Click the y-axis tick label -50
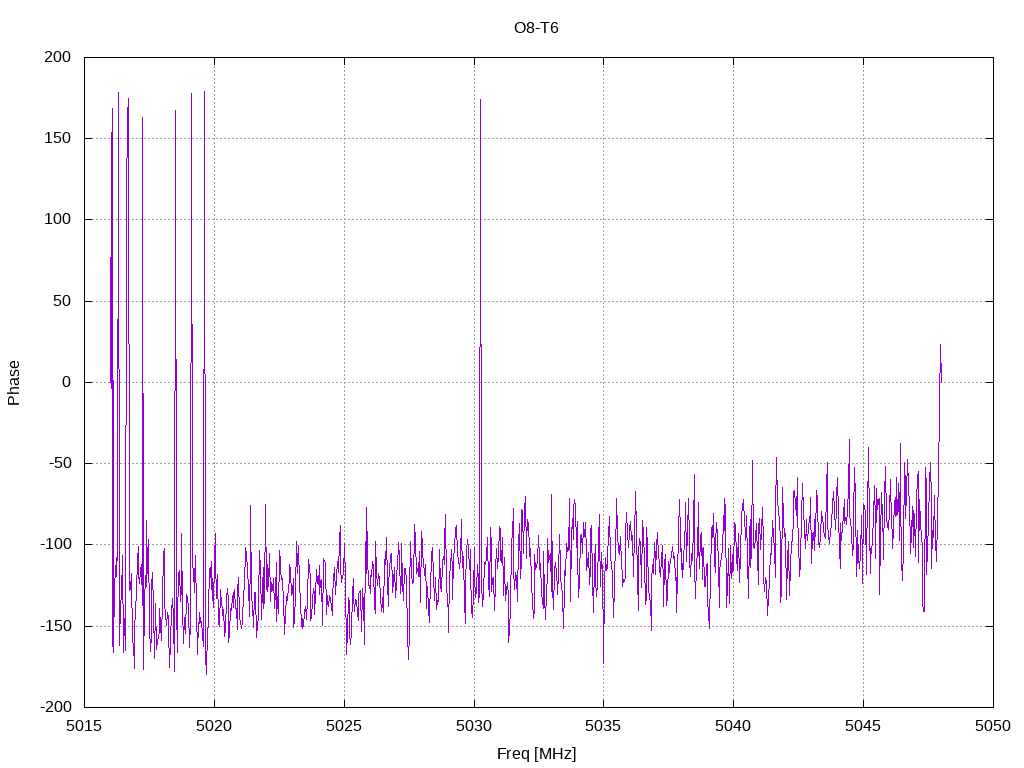 coord(59,464)
